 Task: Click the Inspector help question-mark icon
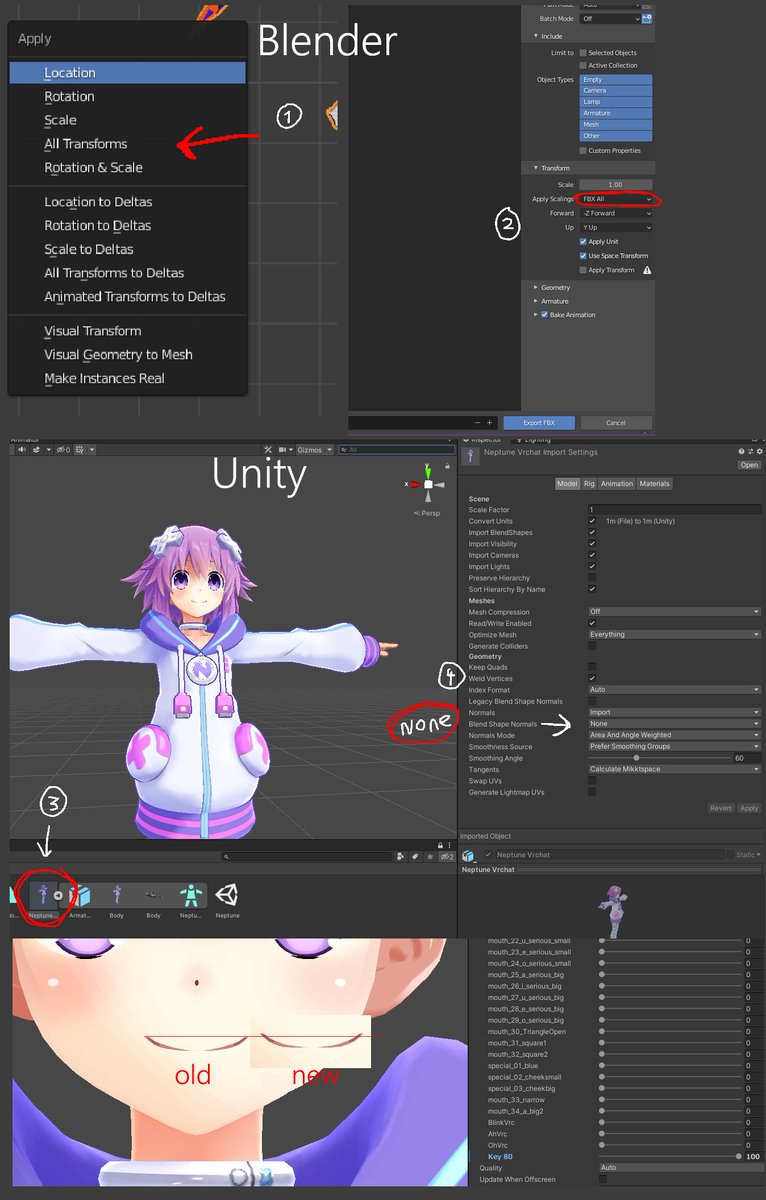pos(740,452)
